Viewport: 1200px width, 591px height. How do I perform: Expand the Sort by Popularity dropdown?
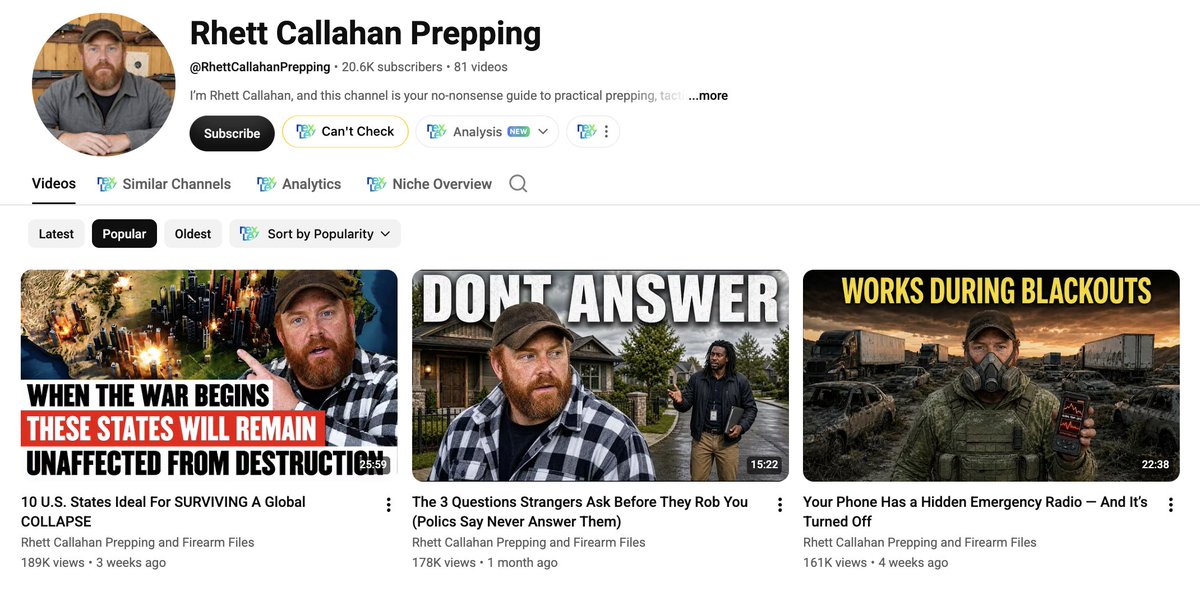pos(315,234)
